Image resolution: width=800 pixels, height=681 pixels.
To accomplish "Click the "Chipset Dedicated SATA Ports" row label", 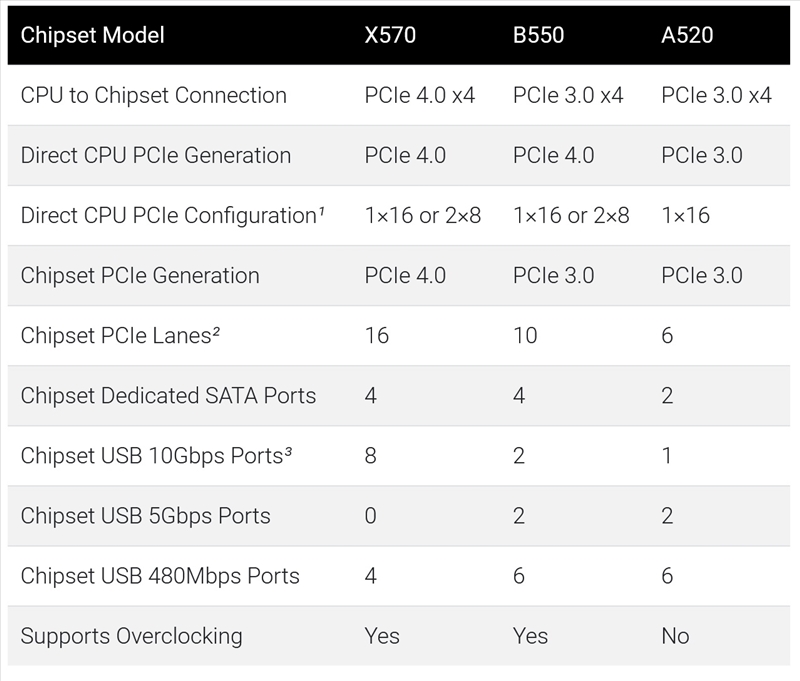I will pos(168,395).
